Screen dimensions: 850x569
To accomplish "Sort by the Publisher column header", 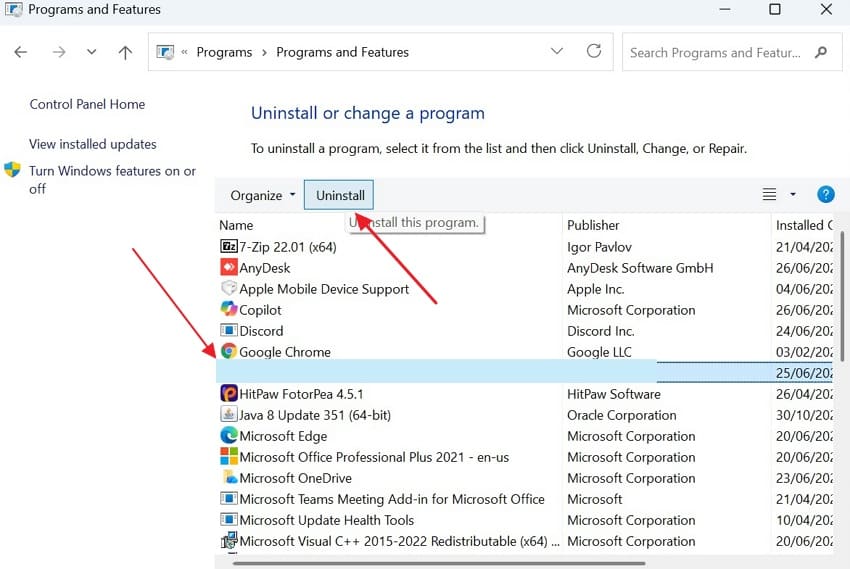I will pyautogui.click(x=593, y=225).
